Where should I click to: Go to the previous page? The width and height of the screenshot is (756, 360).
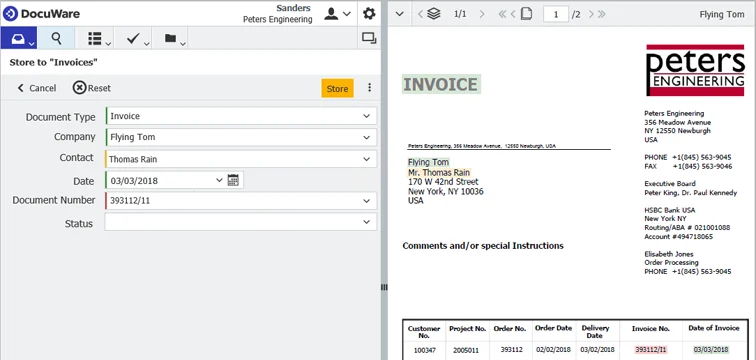(513, 14)
